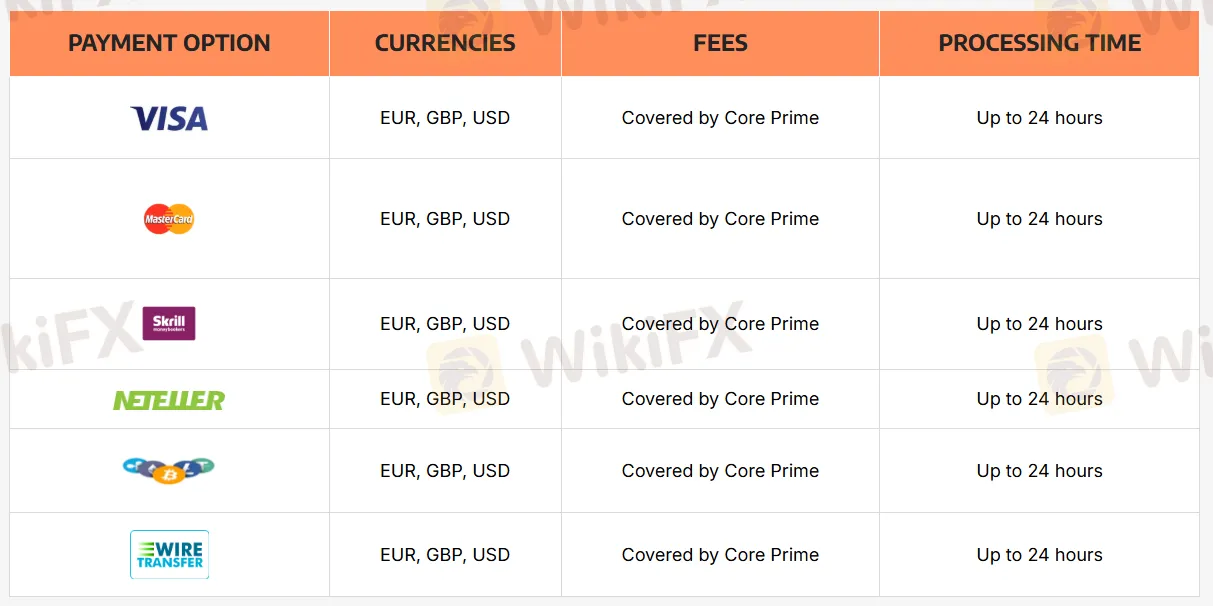Screen dimensions: 1213x606
Task: Click the crypto row fees text
Action: tap(720, 471)
